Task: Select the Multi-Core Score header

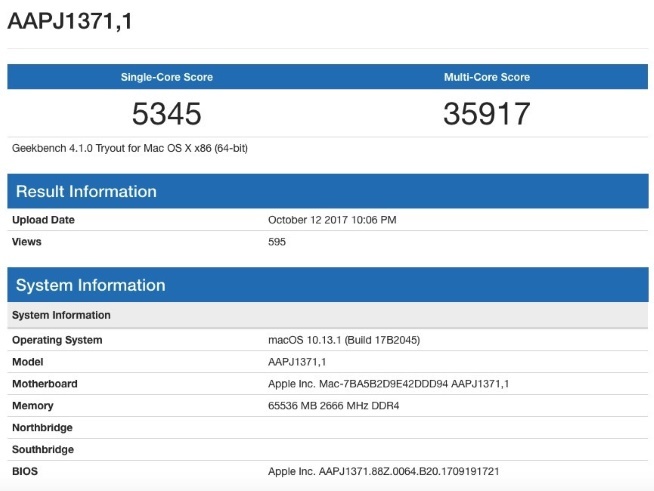Action: tap(486, 77)
